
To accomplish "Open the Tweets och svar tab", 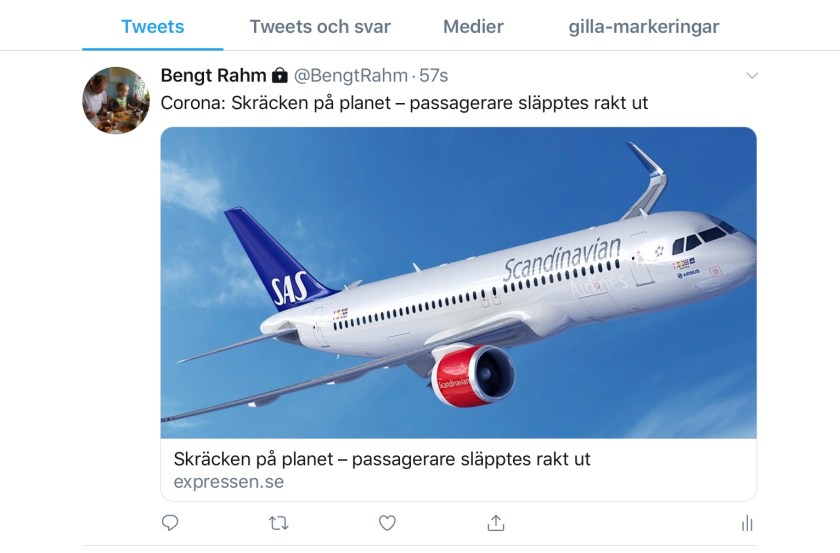I will click(x=320, y=27).
